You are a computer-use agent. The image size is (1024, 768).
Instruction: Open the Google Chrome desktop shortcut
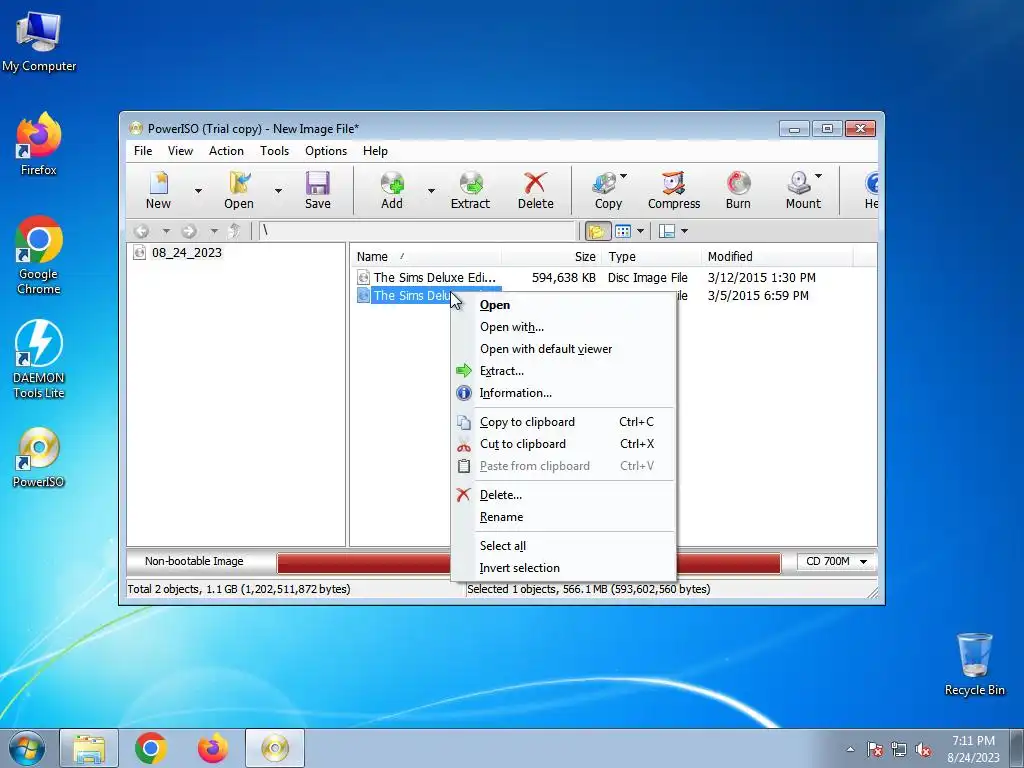point(39,255)
